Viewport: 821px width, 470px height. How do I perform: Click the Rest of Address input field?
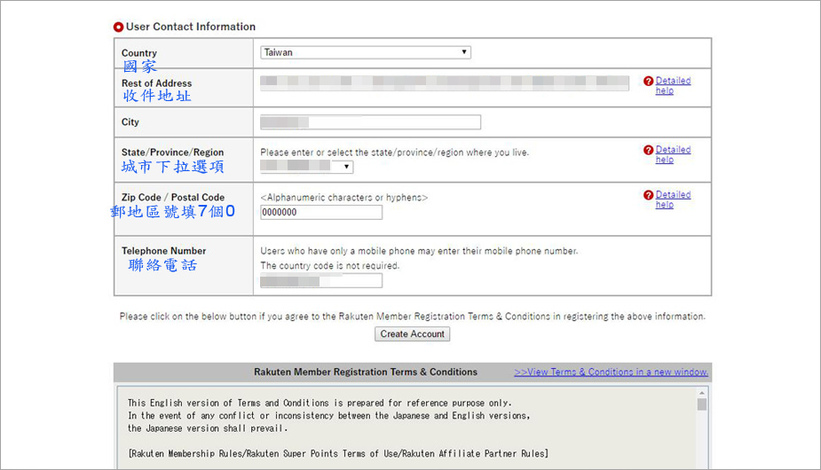click(444, 82)
